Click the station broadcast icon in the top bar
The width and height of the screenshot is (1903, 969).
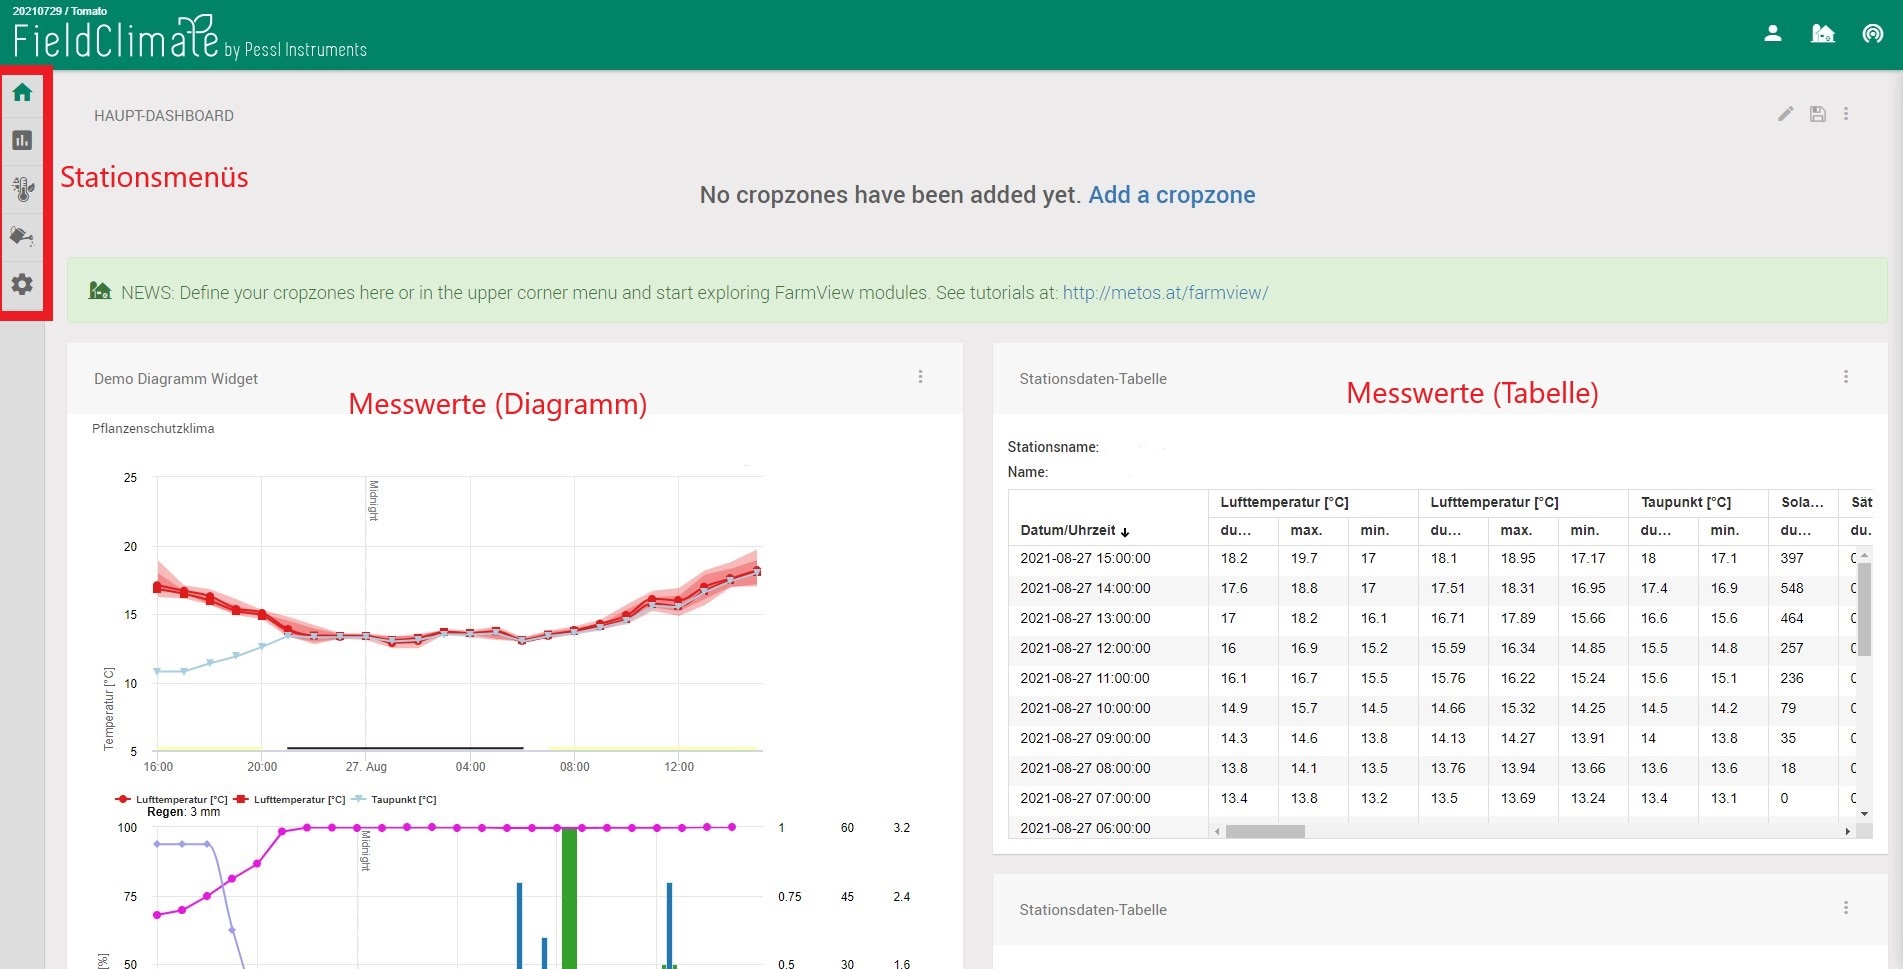(1872, 34)
